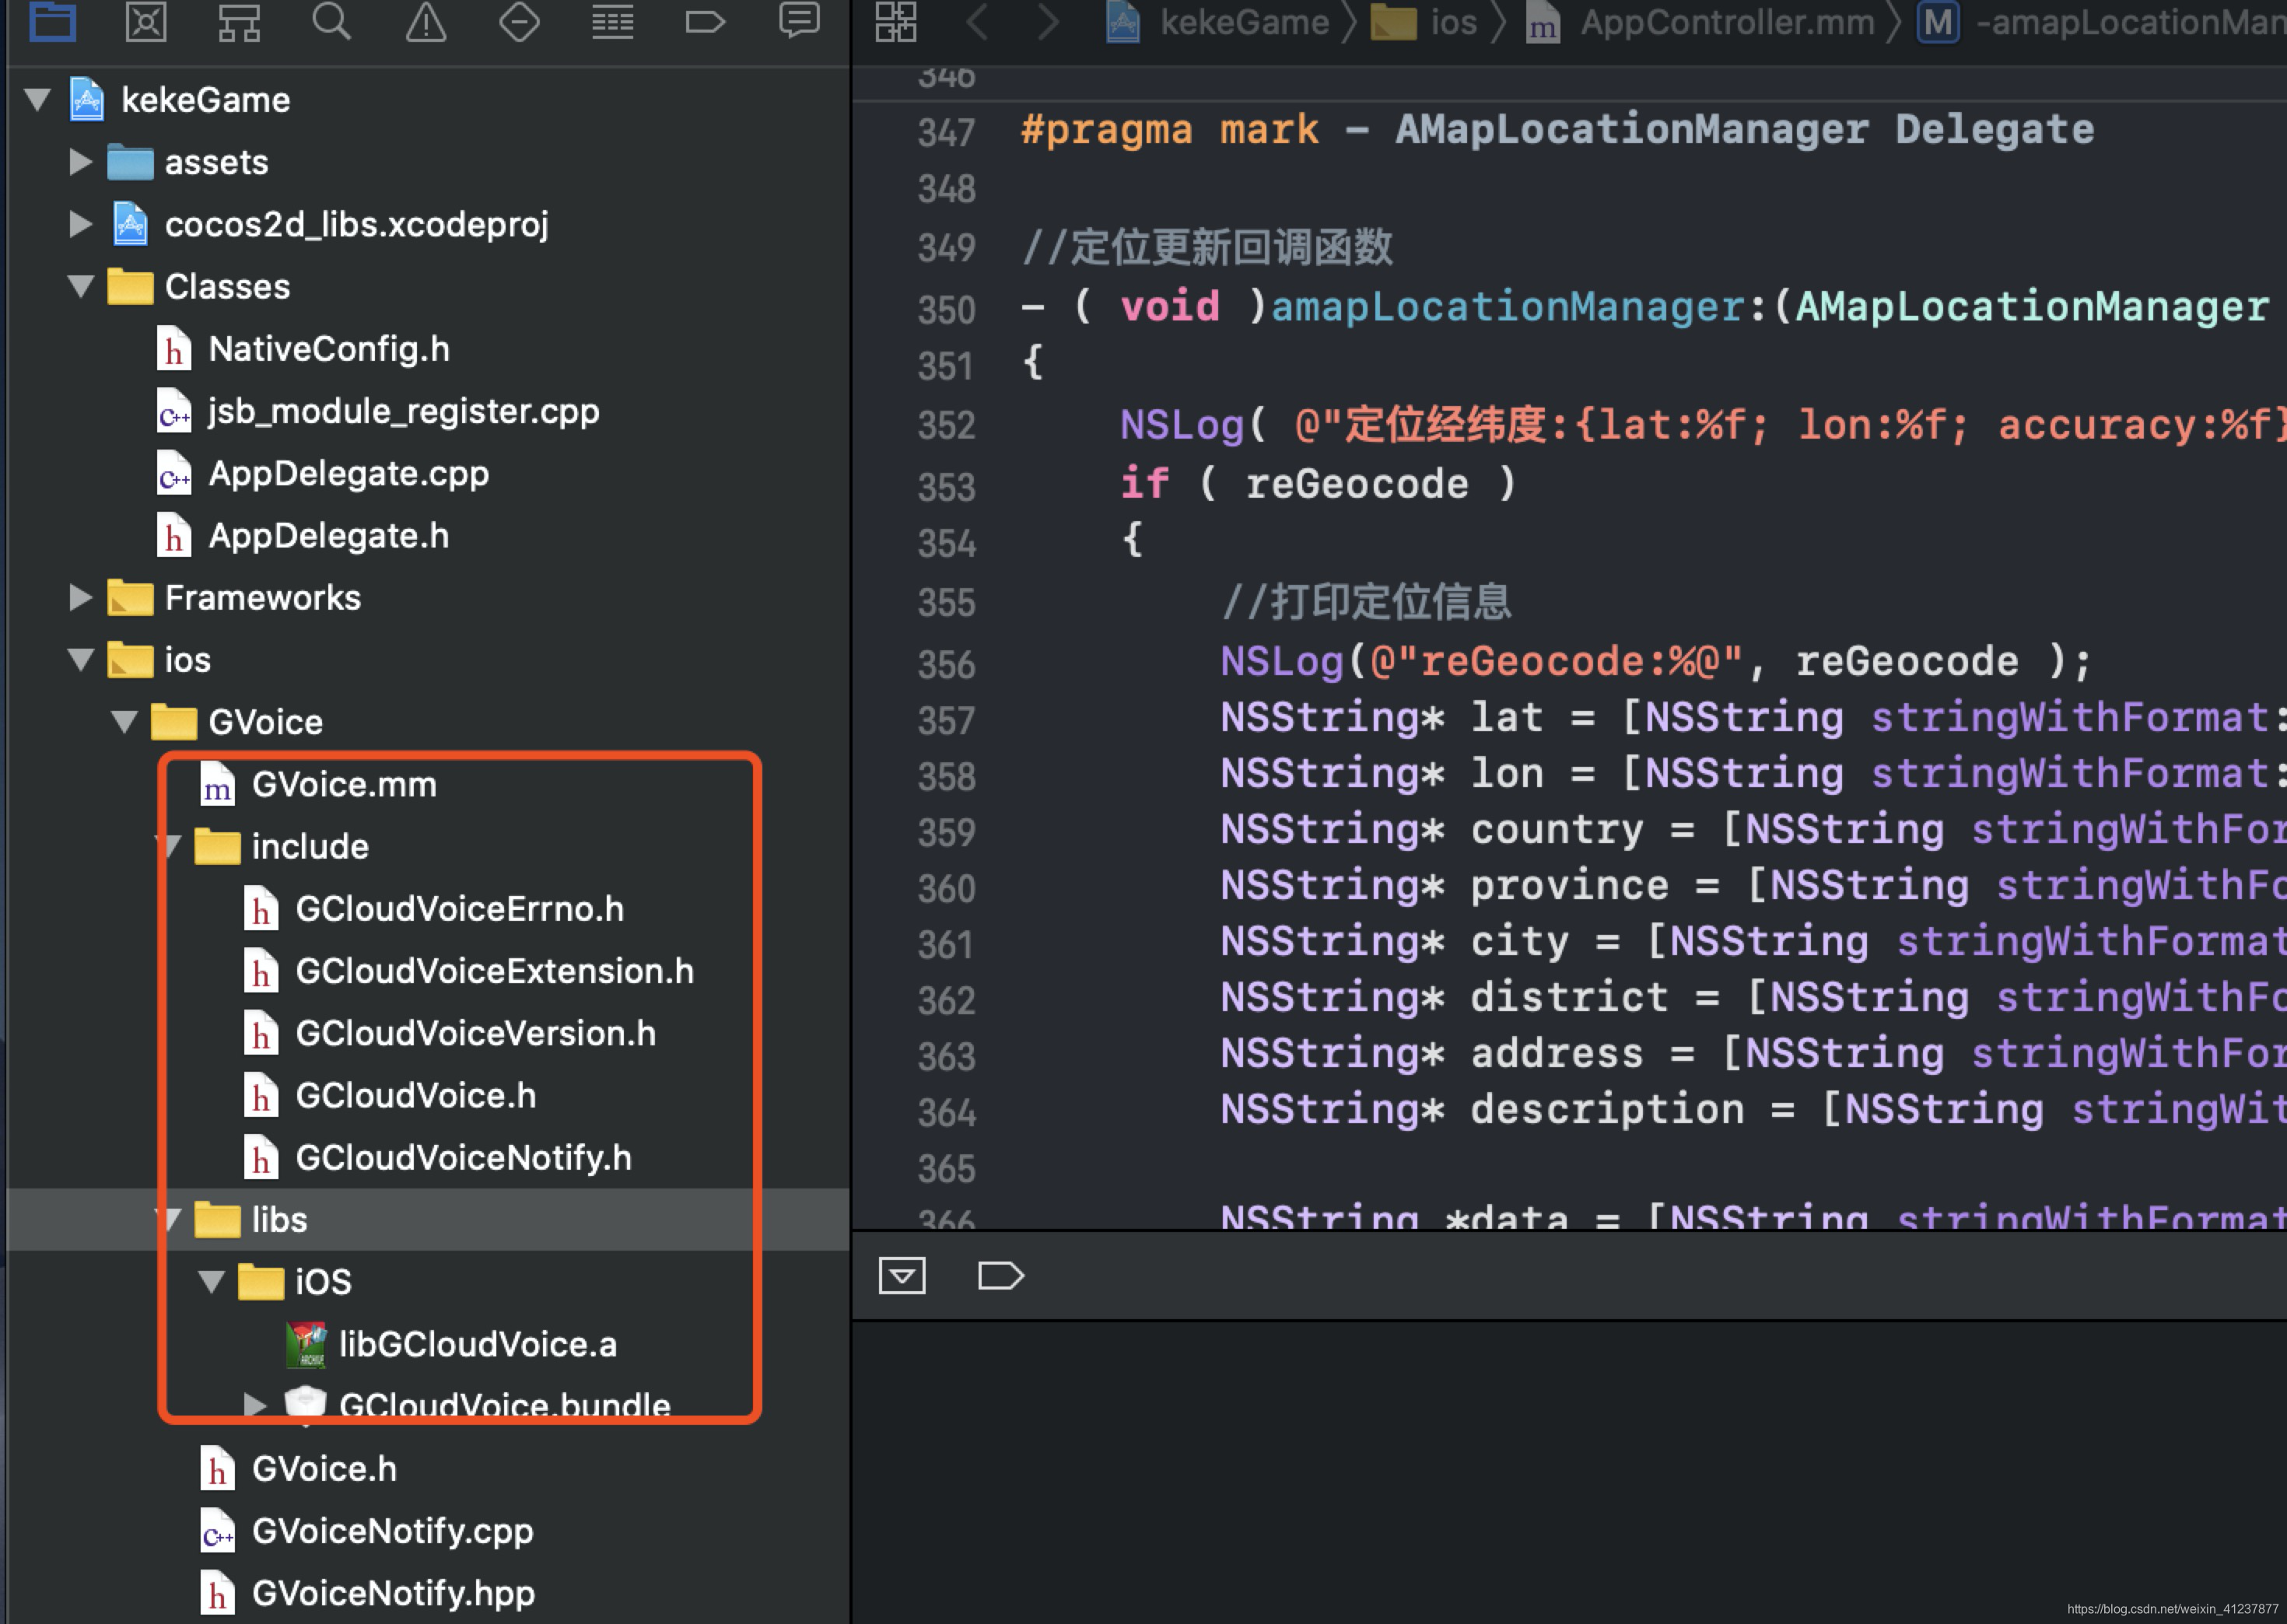
Task: Click the 'NSString* country' declaration
Action: [1432, 829]
